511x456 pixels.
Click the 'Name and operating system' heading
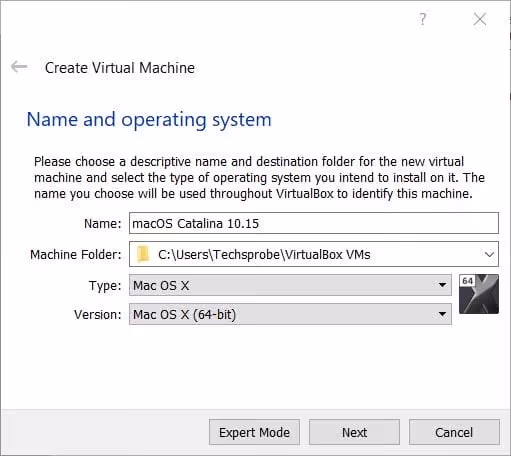click(149, 120)
